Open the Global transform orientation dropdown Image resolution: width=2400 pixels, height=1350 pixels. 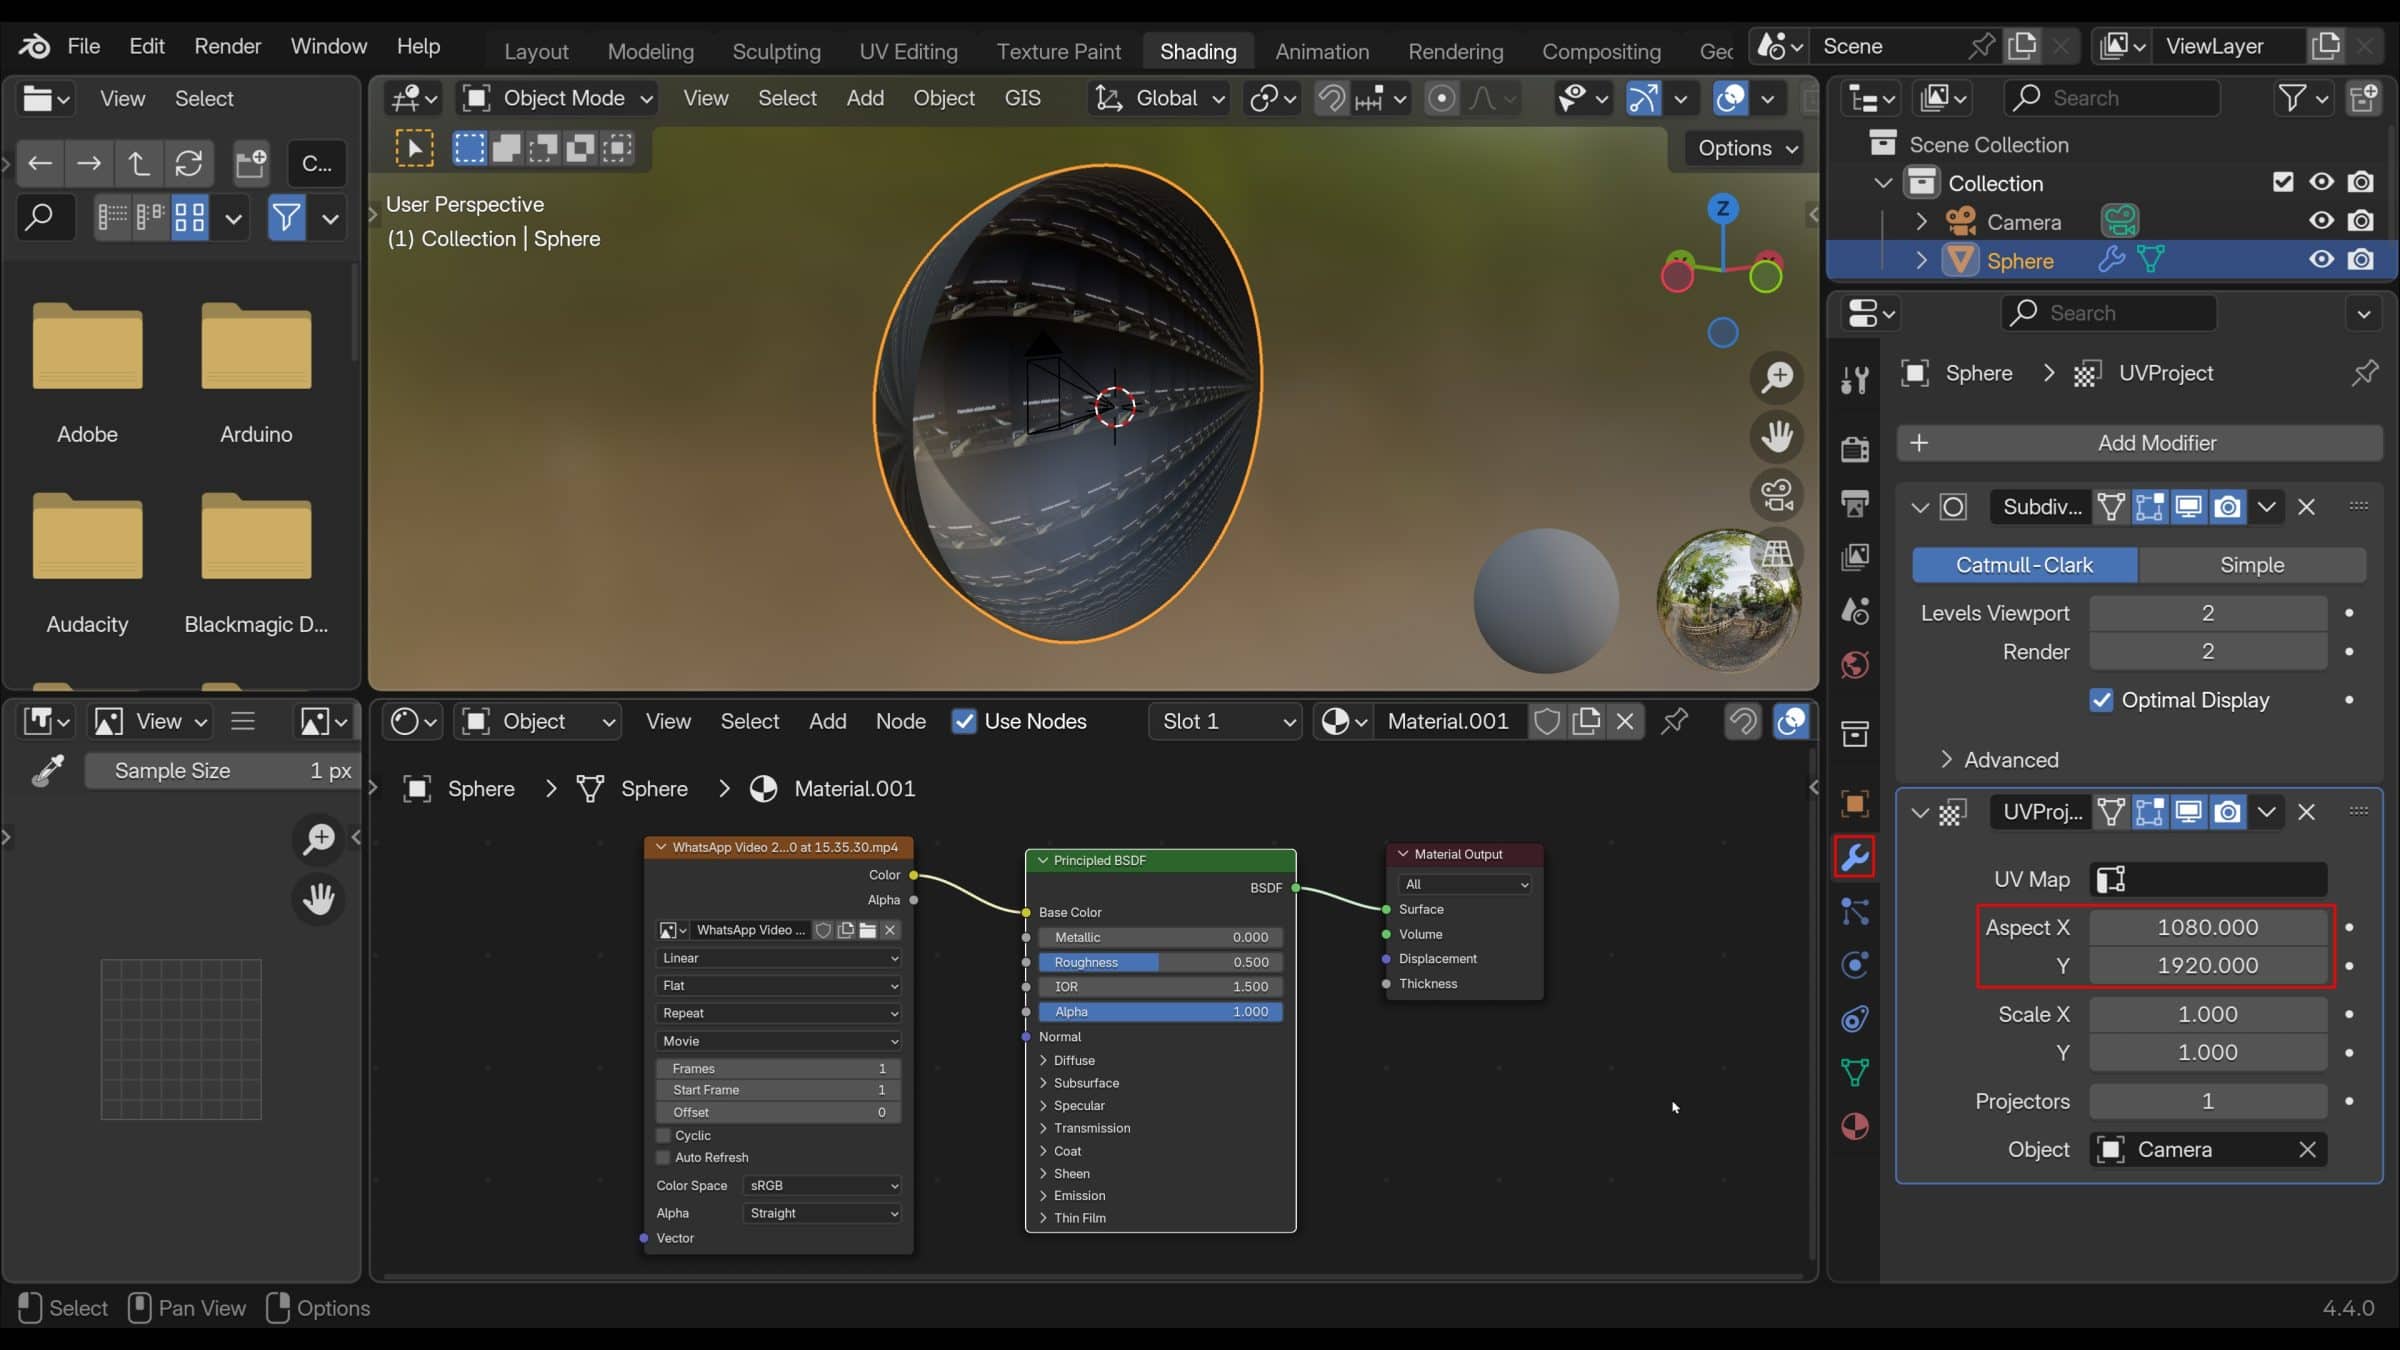coord(1158,98)
